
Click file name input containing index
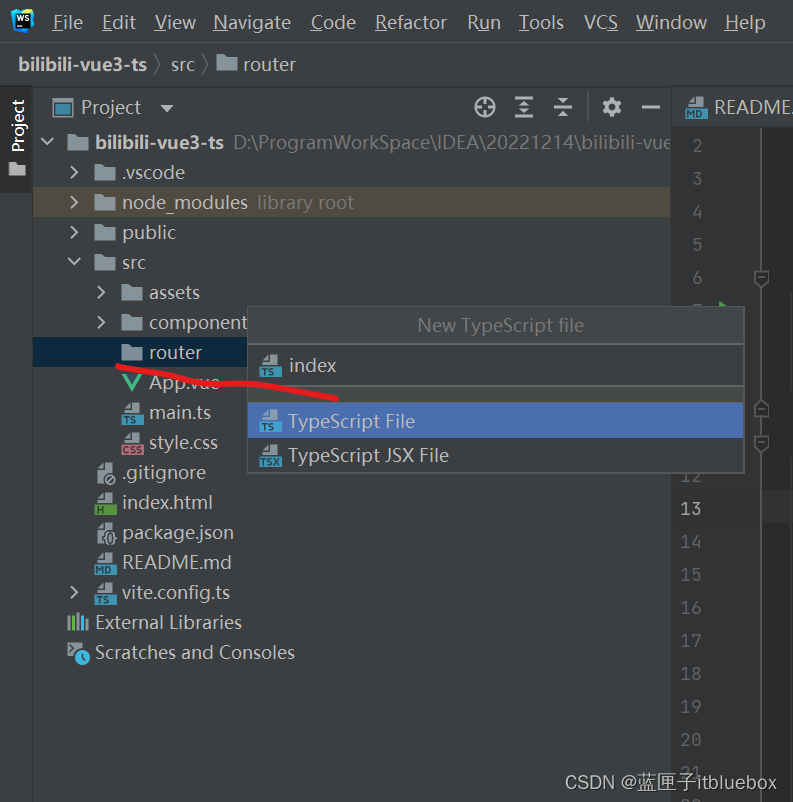click(x=495, y=365)
